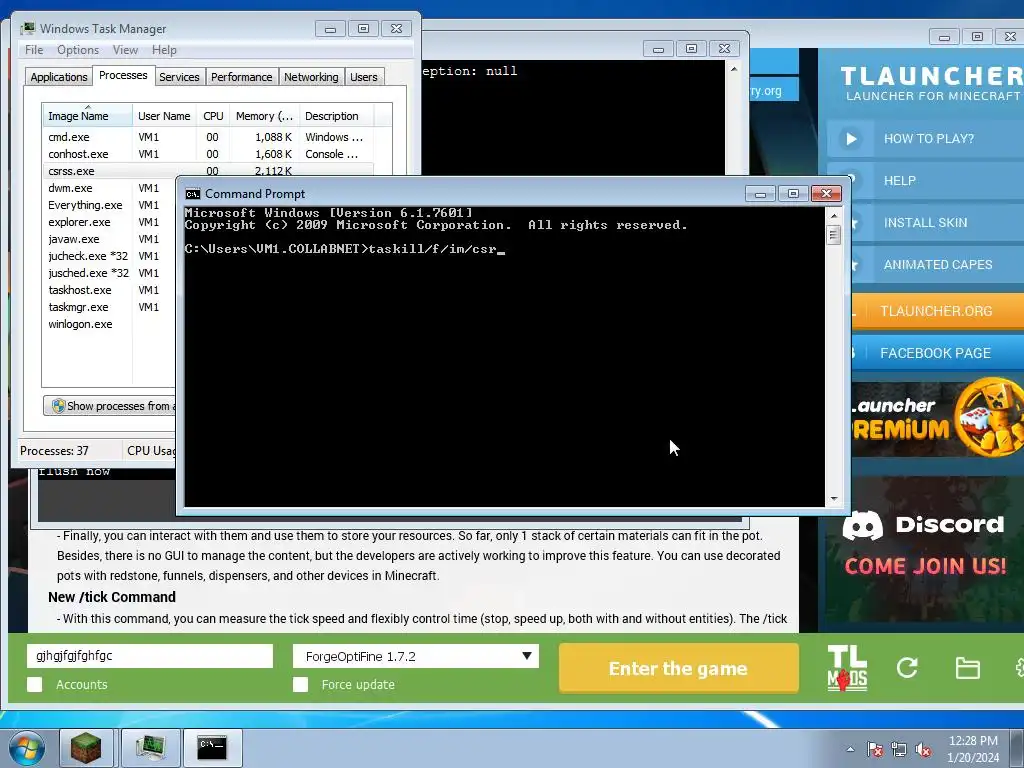Click the clock showing 12:28 PM

point(973,741)
